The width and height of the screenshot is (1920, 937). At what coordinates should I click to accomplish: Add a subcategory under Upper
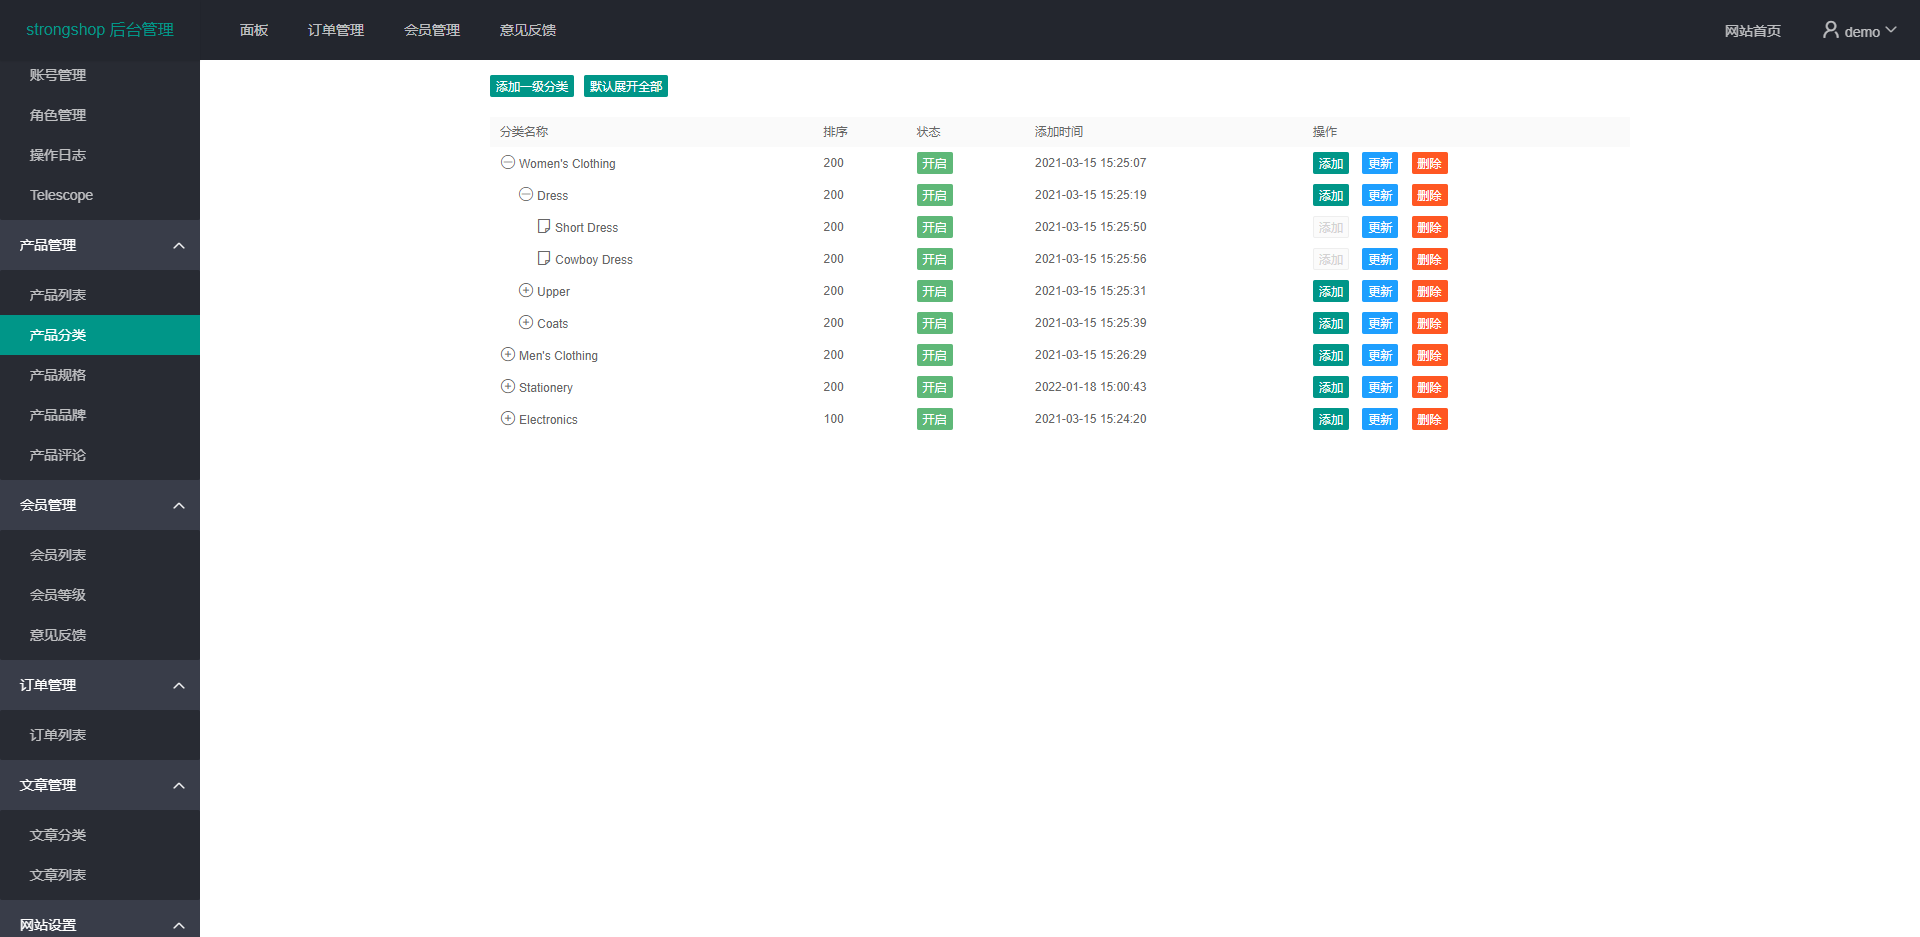click(x=1331, y=291)
